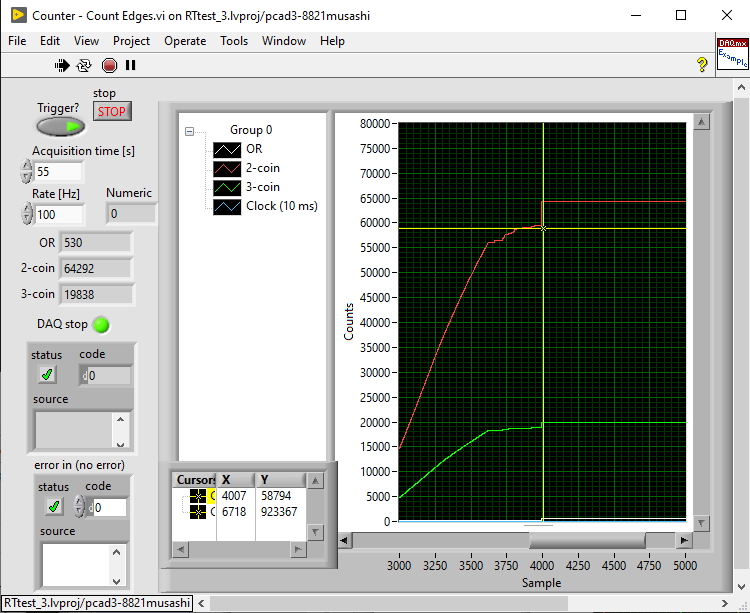This screenshot has width=750, height=613.
Task: Click the 3-coin plot legend icon
Action: (x=228, y=187)
